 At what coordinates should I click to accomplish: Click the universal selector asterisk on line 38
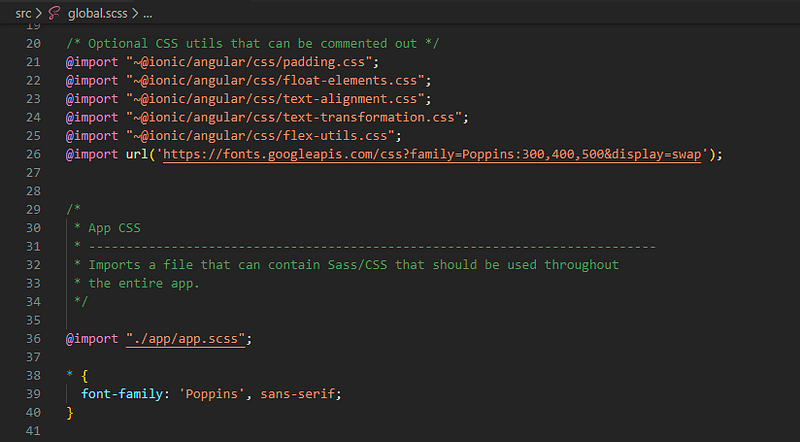click(x=69, y=374)
